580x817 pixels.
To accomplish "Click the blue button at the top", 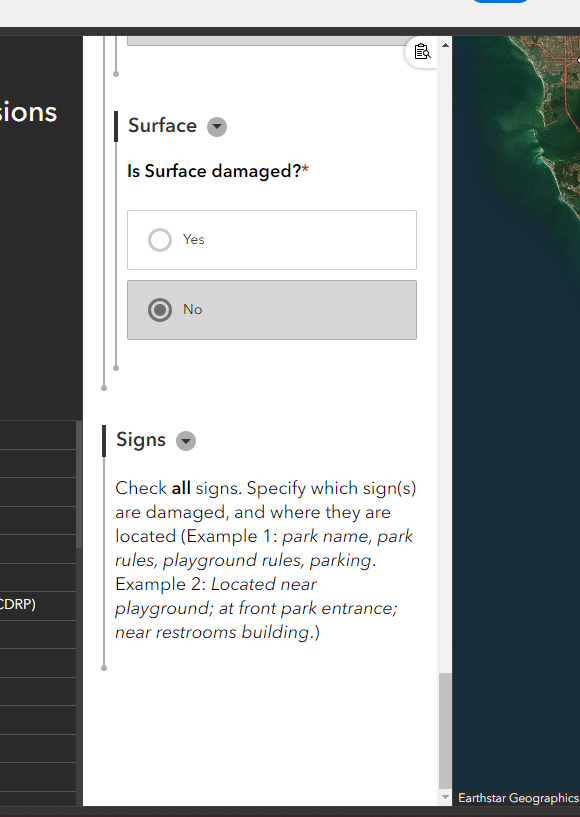I will pos(499,1).
